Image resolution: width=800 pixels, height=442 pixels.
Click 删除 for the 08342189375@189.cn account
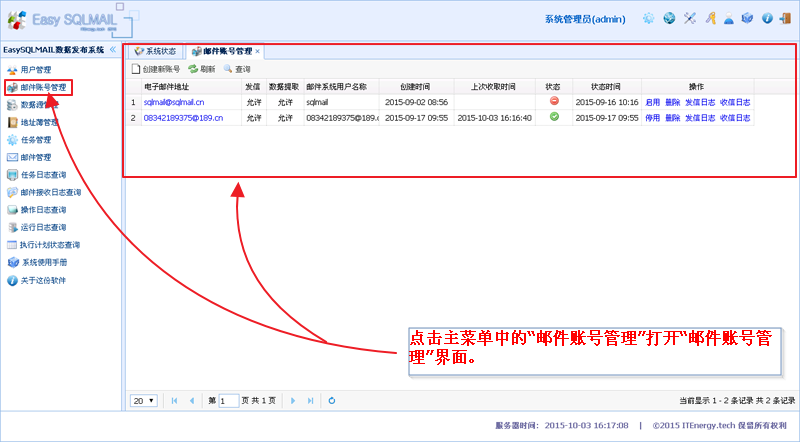[672, 118]
